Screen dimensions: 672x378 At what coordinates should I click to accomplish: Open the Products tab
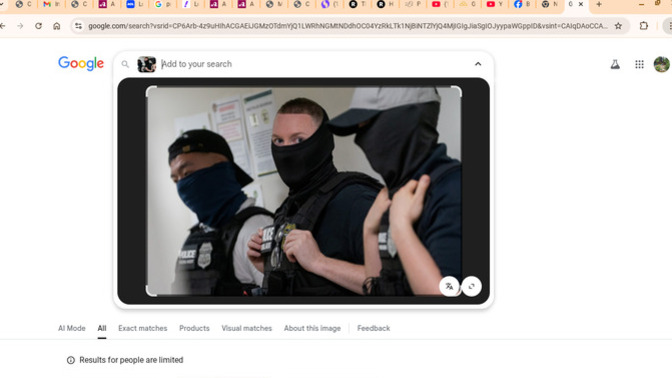coord(194,328)
